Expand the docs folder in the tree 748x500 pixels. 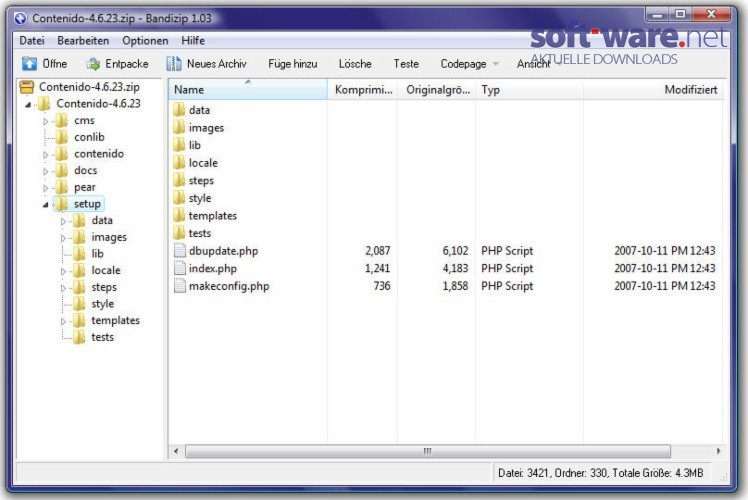click(x=46, y=171)
